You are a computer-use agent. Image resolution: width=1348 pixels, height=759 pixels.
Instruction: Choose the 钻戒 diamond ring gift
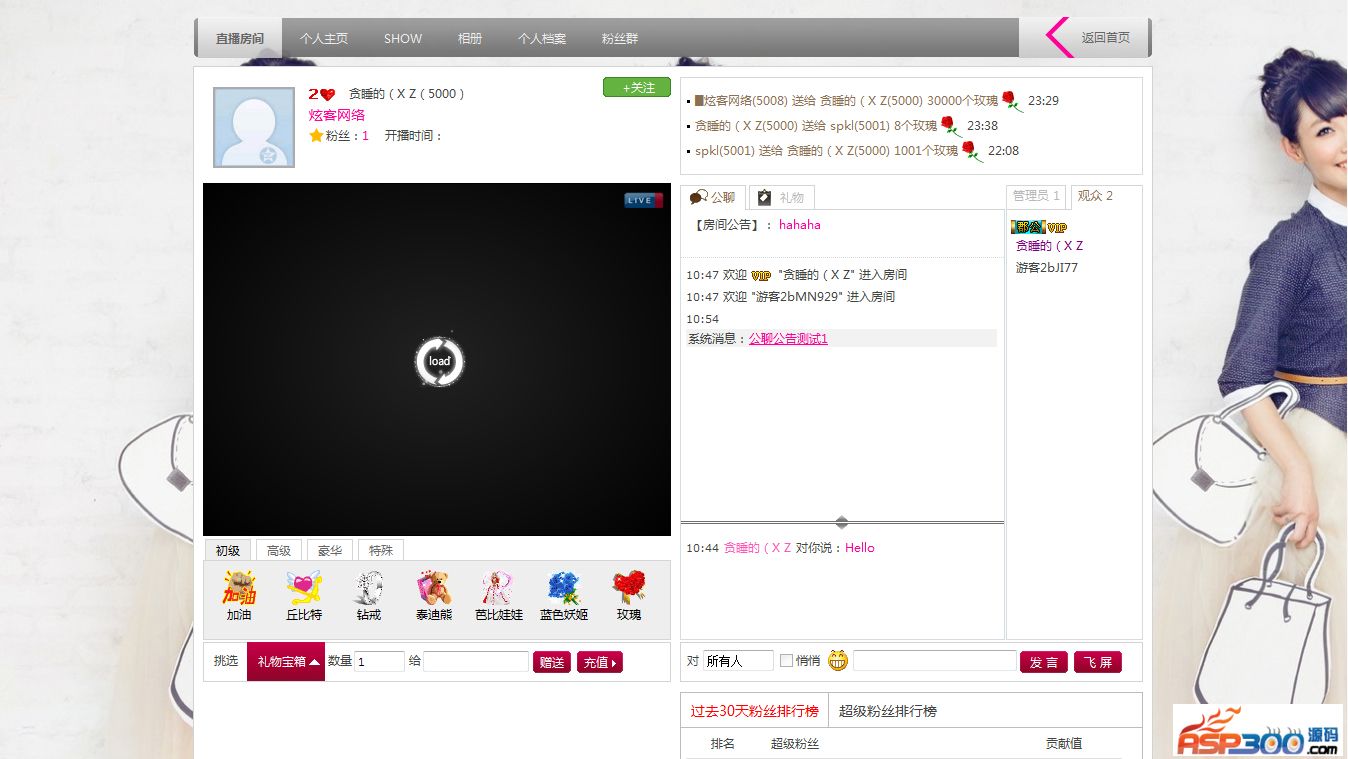click(x=369, y=589)
